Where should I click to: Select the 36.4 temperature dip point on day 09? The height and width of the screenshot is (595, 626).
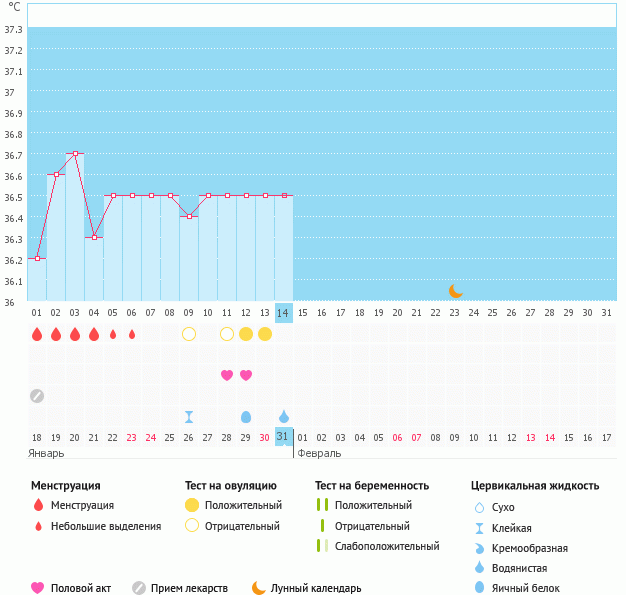point(189,216)
